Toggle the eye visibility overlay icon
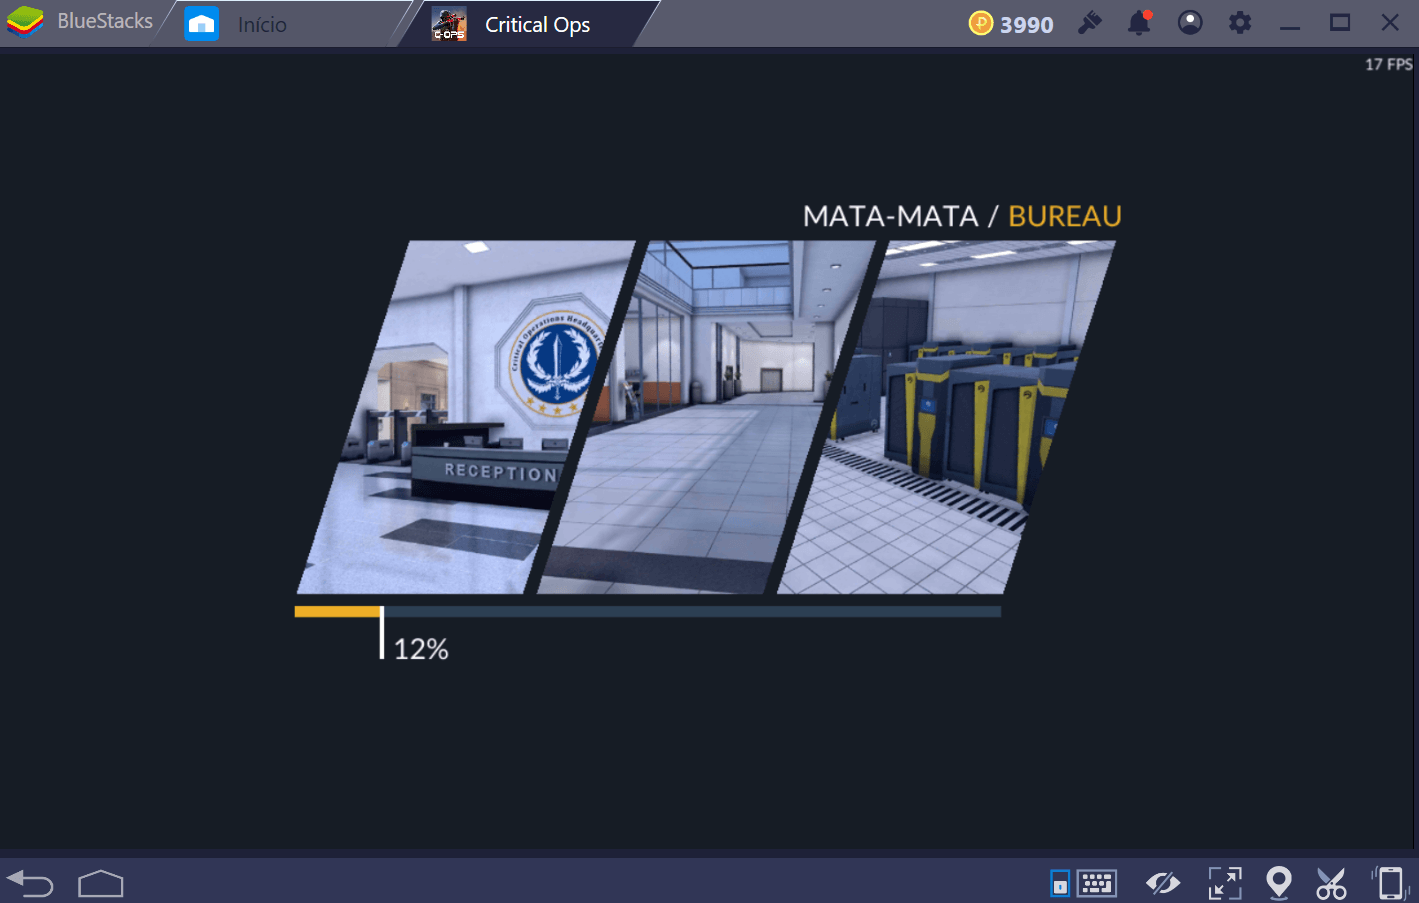This screenshot has height=903, width=1419. pyautogui.click(x=1163, y=883)
